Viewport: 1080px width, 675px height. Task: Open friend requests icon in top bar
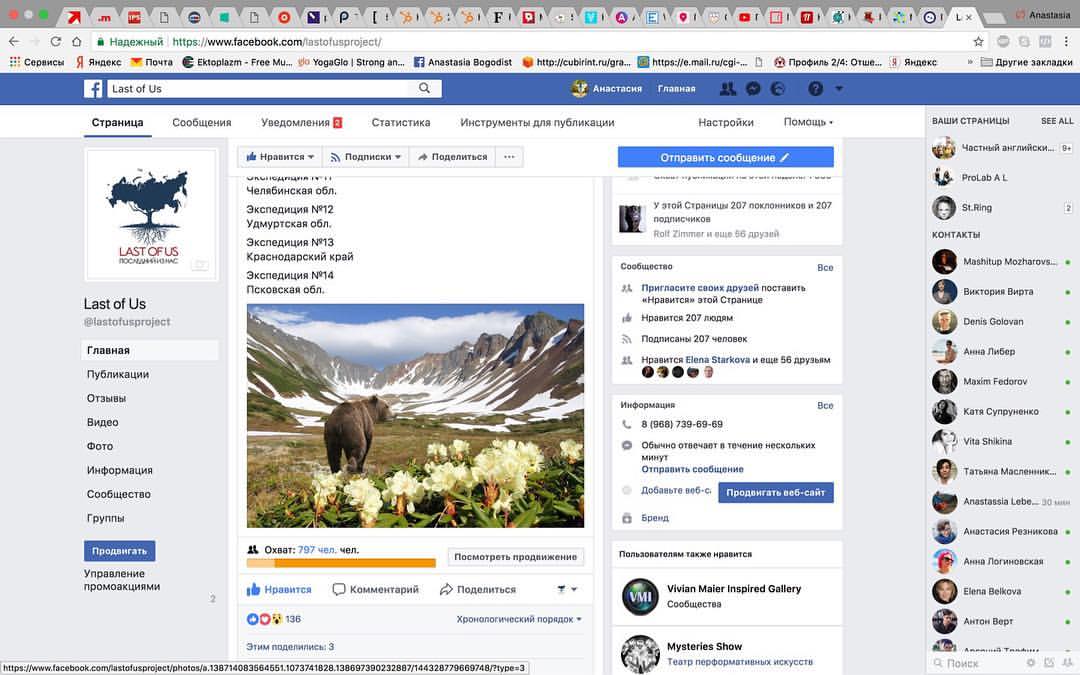pyautogui.click(x=727, y=88)
